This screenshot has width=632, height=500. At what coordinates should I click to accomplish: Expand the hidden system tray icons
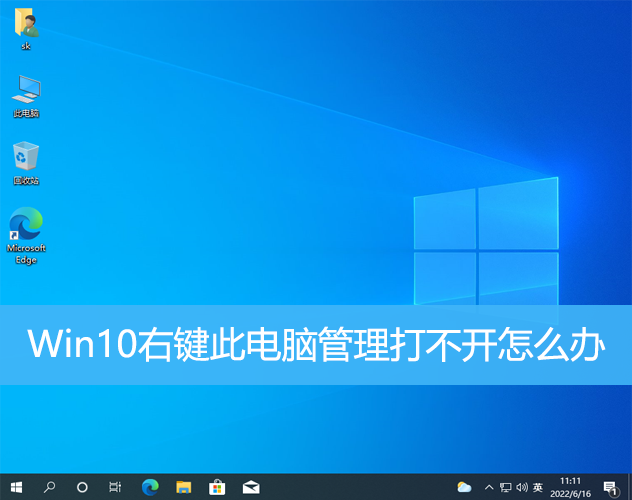click(x=488, y=487)
